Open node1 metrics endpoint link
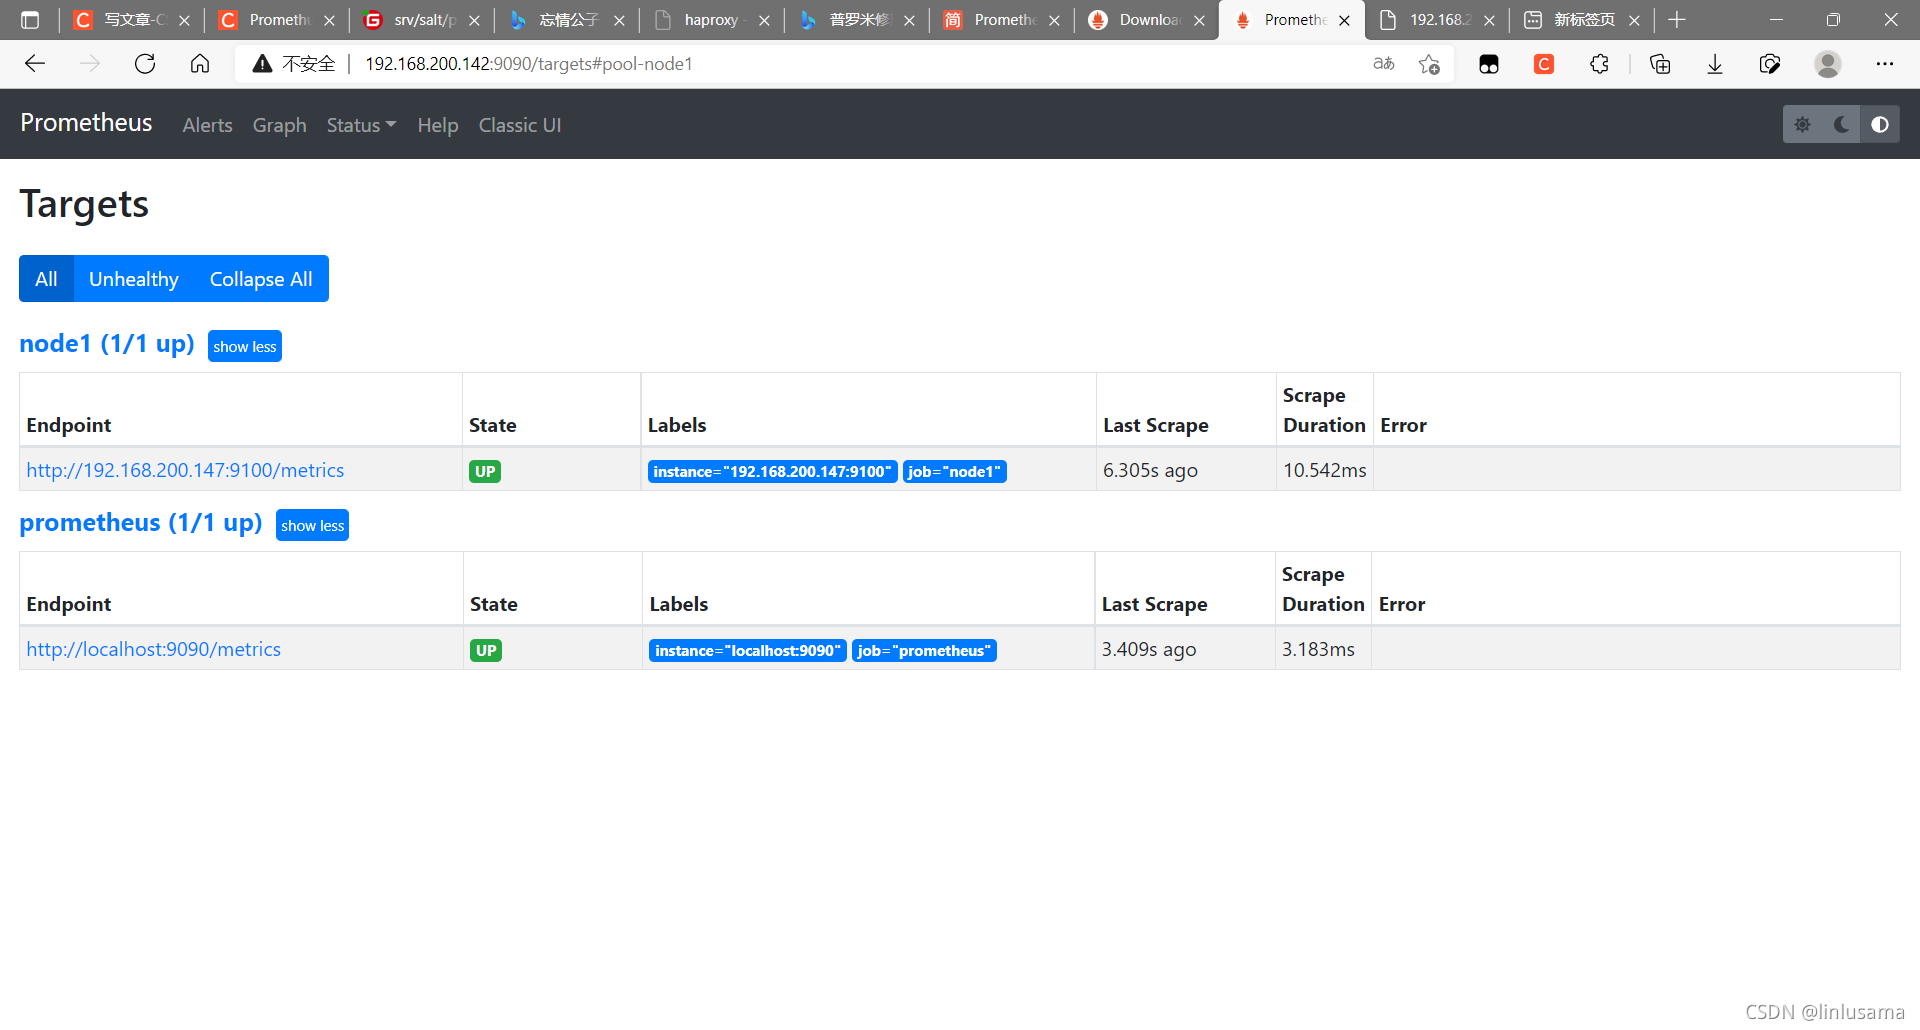1920x1030 pixels. pyautogui.click(x=185, y=470)
